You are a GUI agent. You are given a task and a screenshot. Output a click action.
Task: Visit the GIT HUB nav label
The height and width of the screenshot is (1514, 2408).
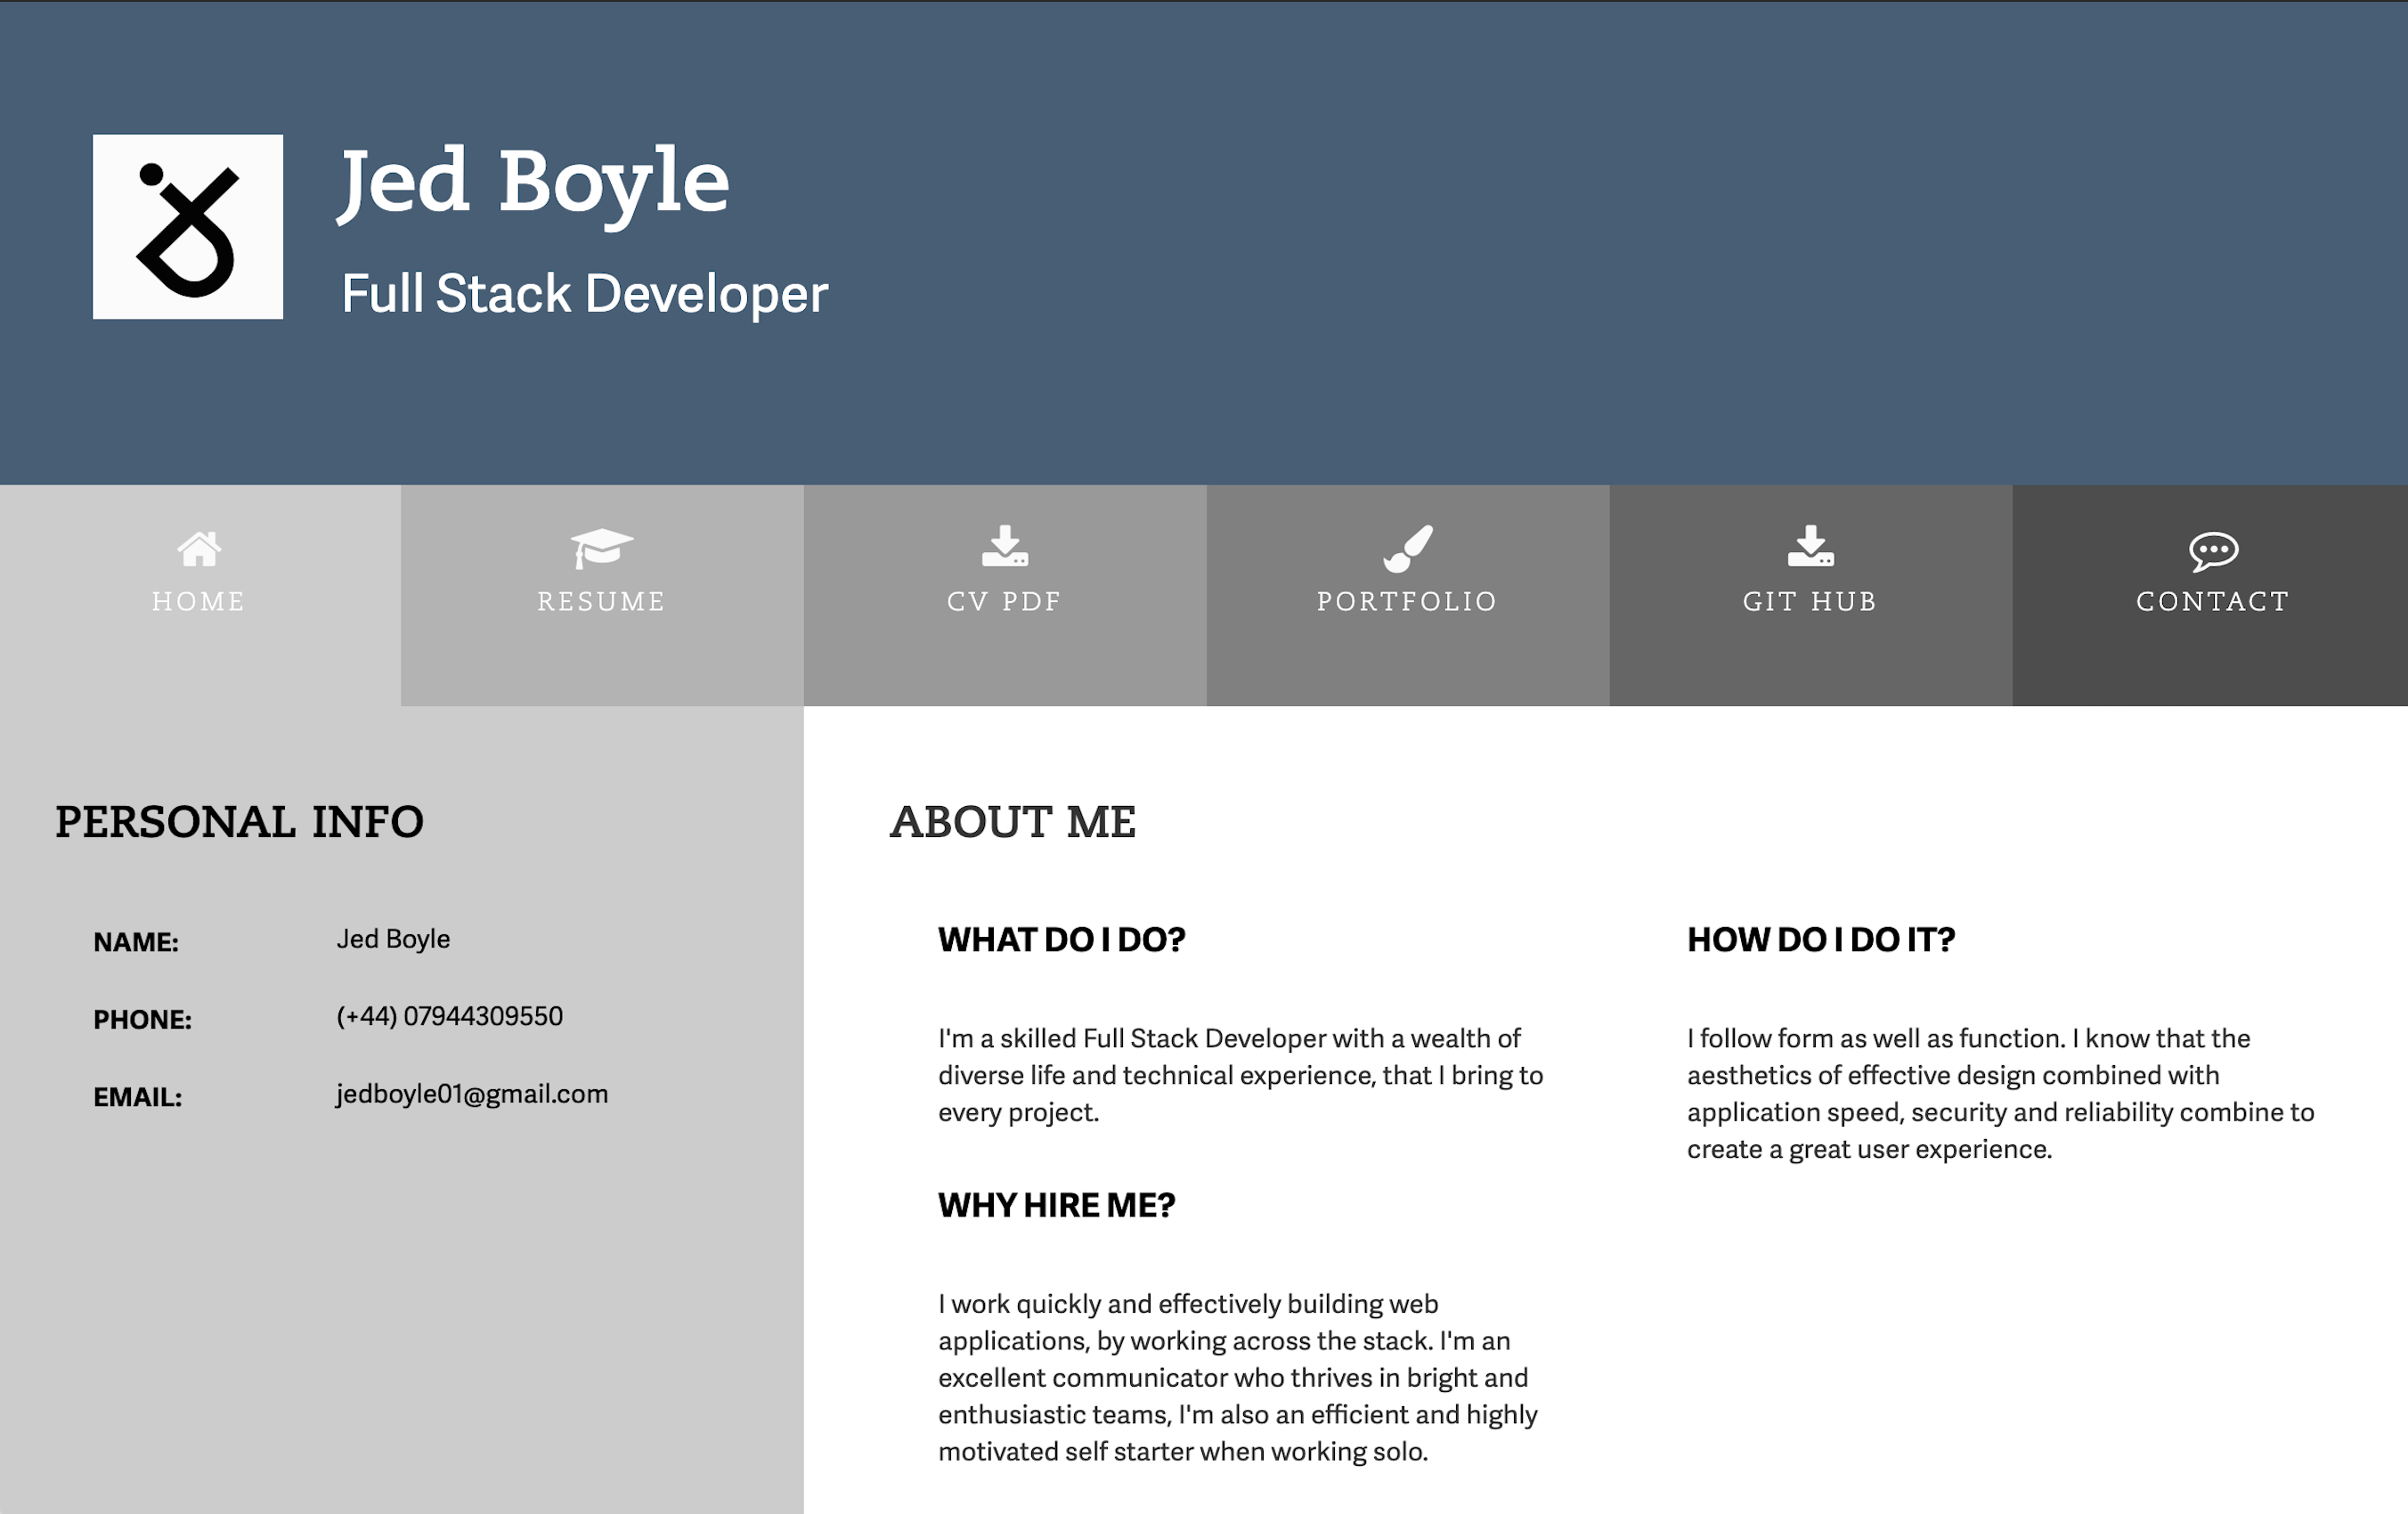click(x=1810, y=601)
